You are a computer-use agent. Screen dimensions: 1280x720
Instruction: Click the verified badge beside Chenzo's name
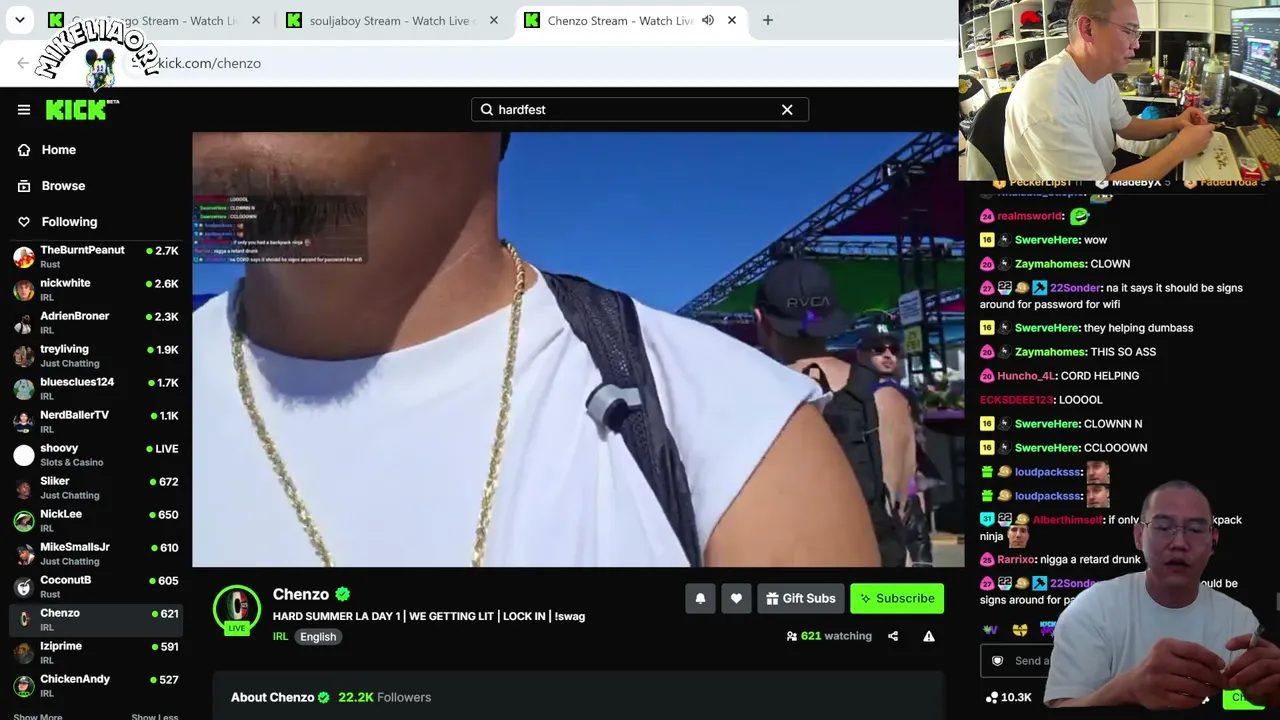342,595
